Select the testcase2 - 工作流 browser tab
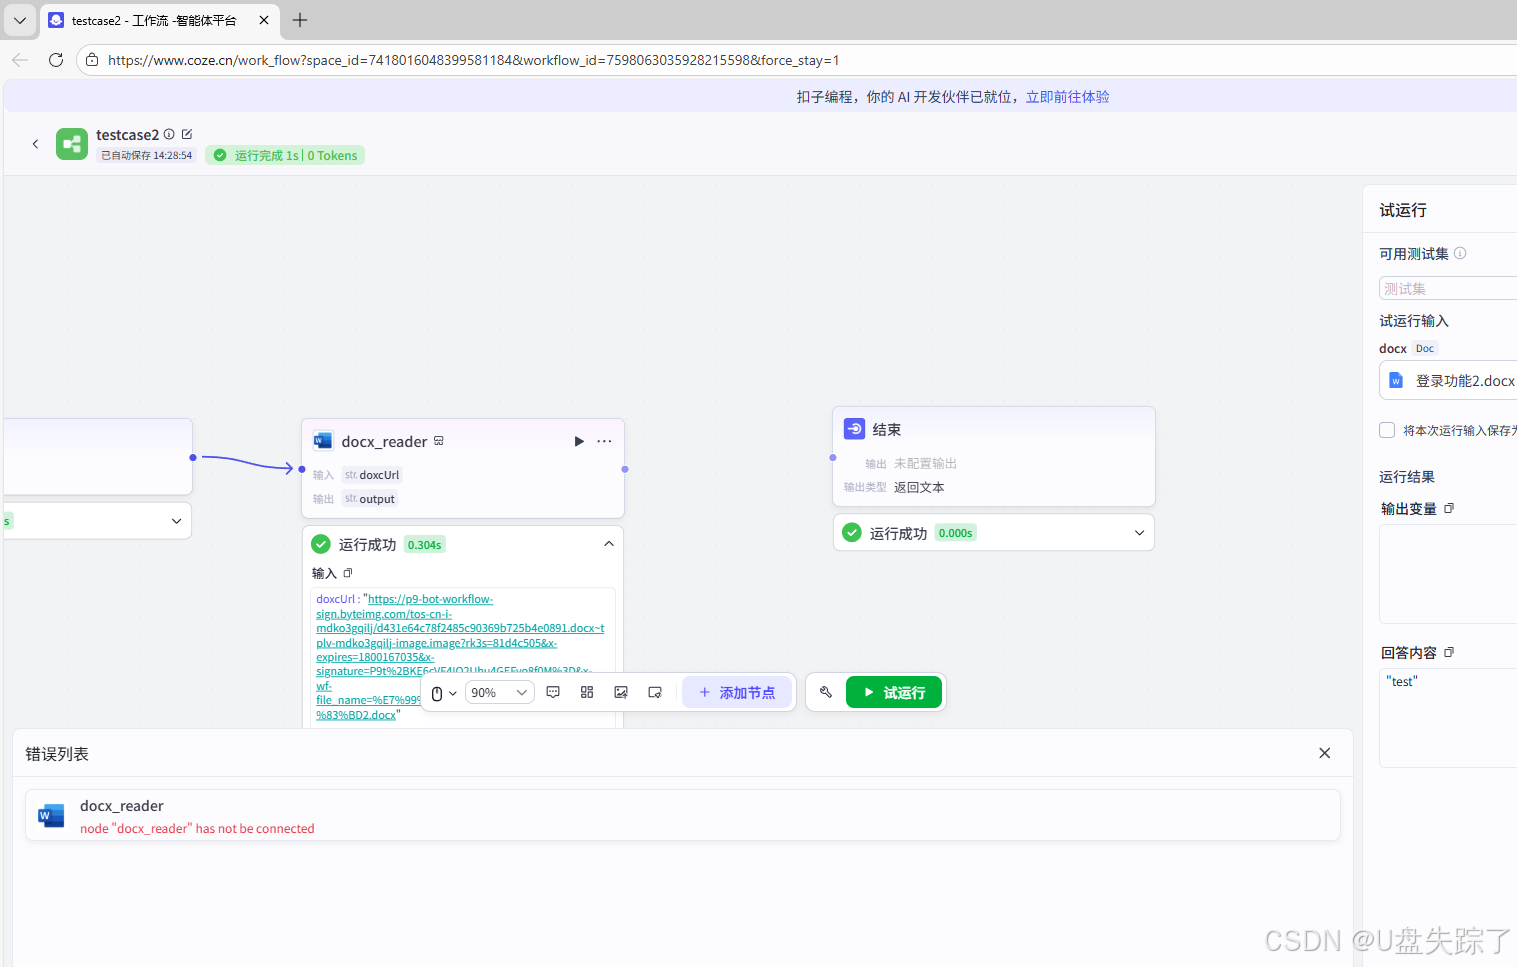The image size is (1517, 967). [161, 20]
